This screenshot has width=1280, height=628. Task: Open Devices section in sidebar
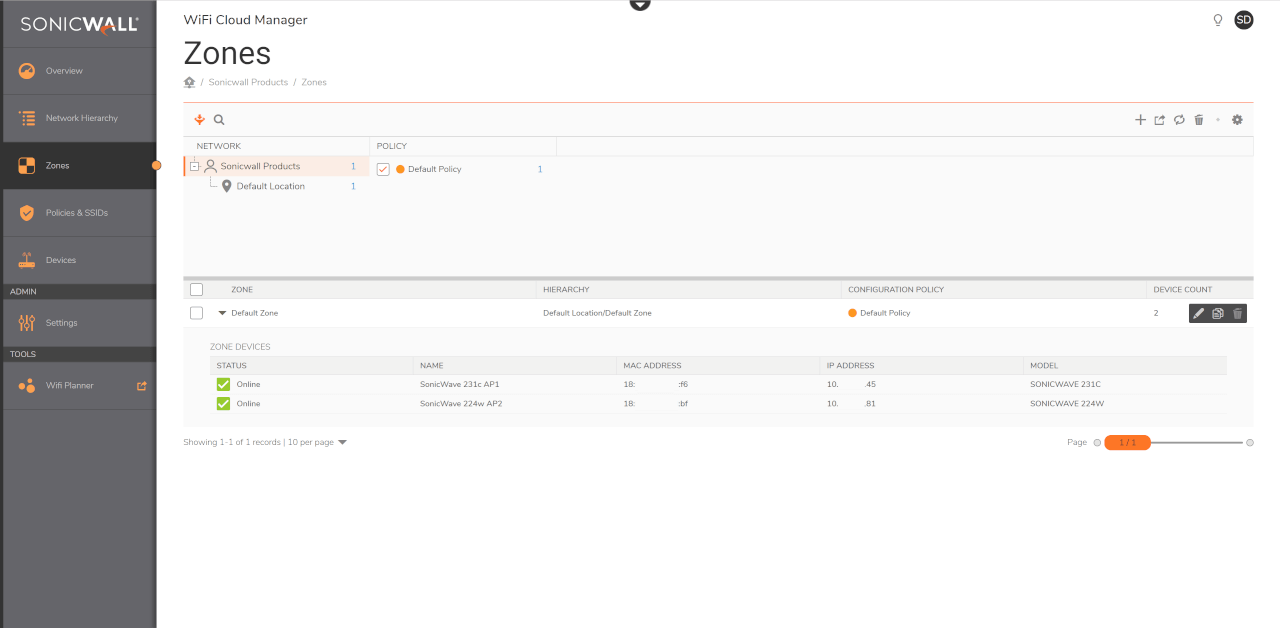tap(78, 260)
